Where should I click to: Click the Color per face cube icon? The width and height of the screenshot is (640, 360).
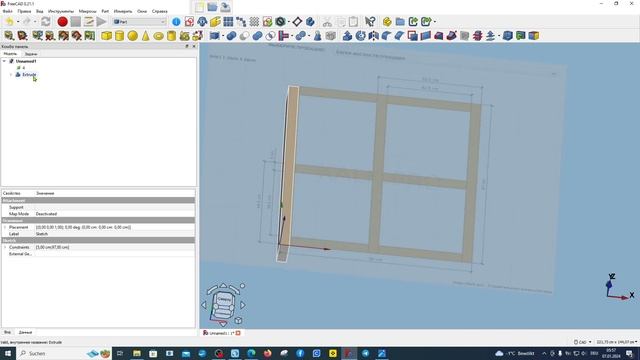click(x=533, y=36)
